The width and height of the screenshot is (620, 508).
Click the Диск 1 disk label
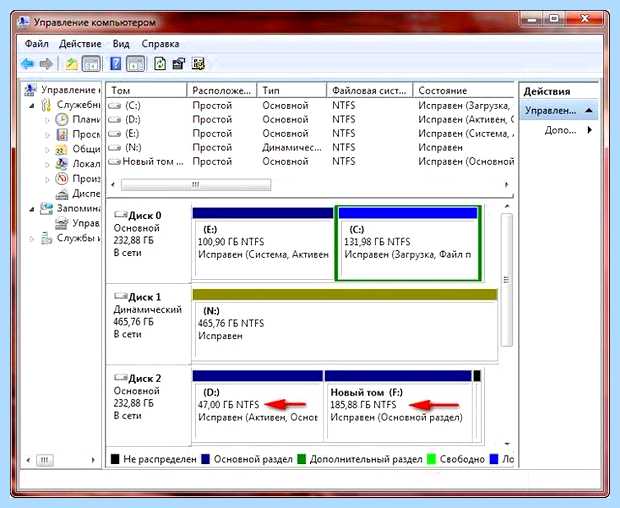(145, 297)
